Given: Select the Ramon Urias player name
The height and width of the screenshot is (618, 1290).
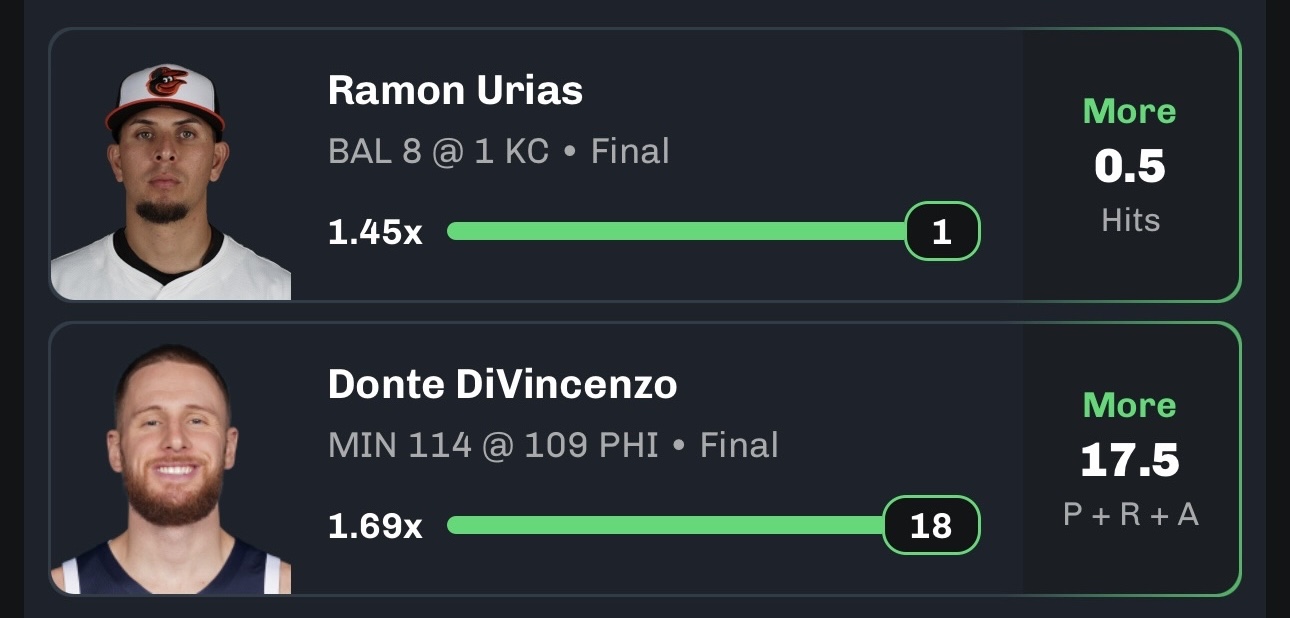Looking at the screenshot, I should (x=455, y=91).
